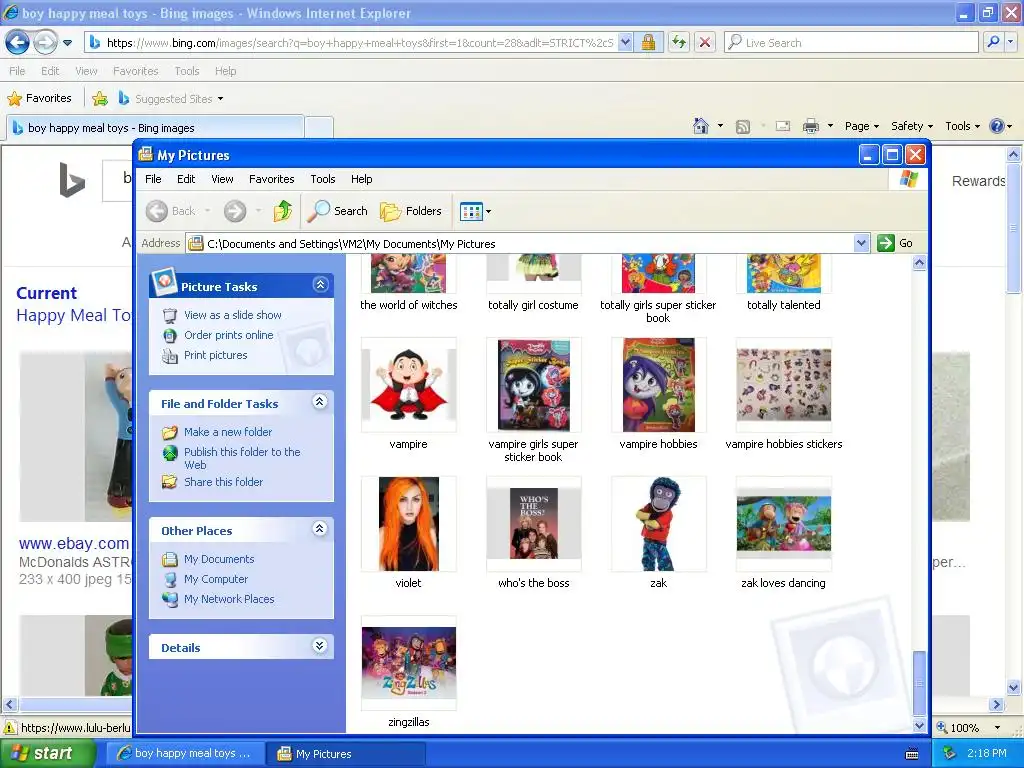Click the refresh icon in Internet Explorer
Screen dimensions: 1024x768
(679, 42)
